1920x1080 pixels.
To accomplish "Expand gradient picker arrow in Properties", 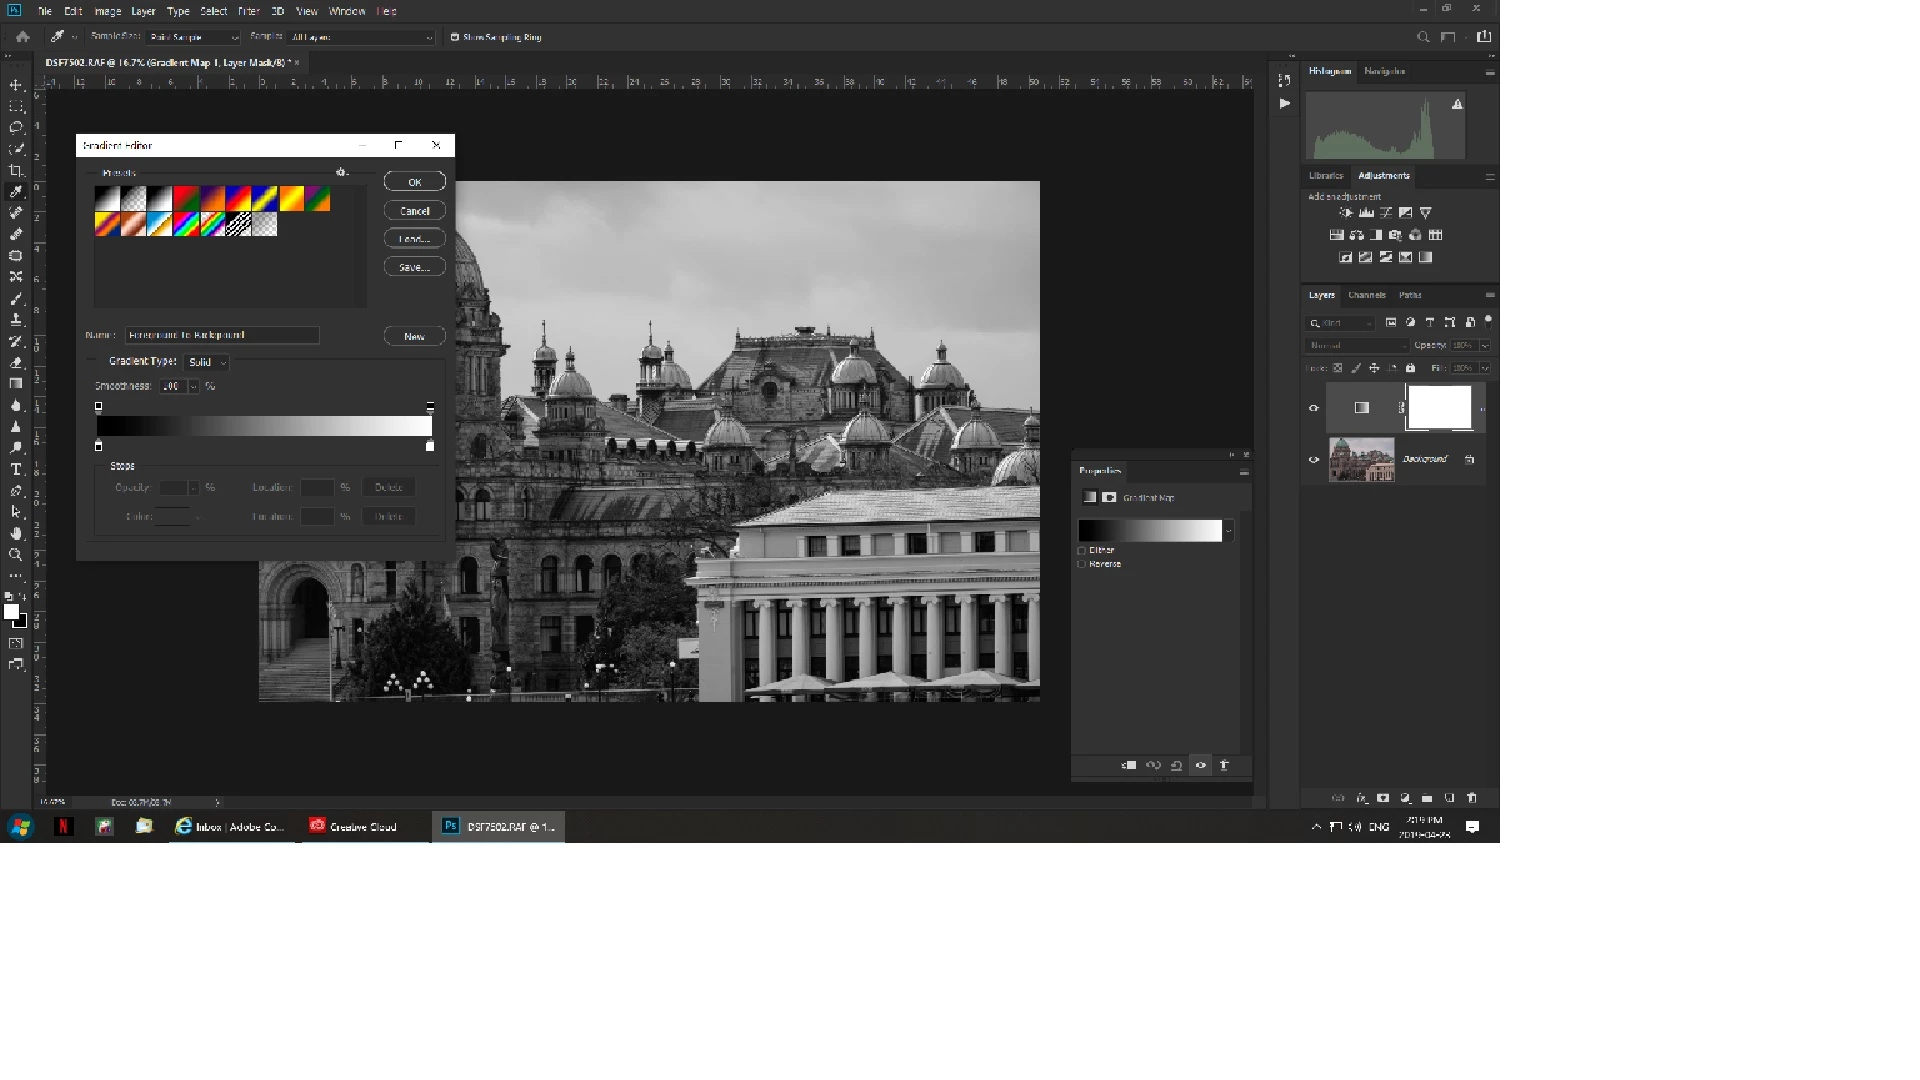I will [x=1229, y=531].
